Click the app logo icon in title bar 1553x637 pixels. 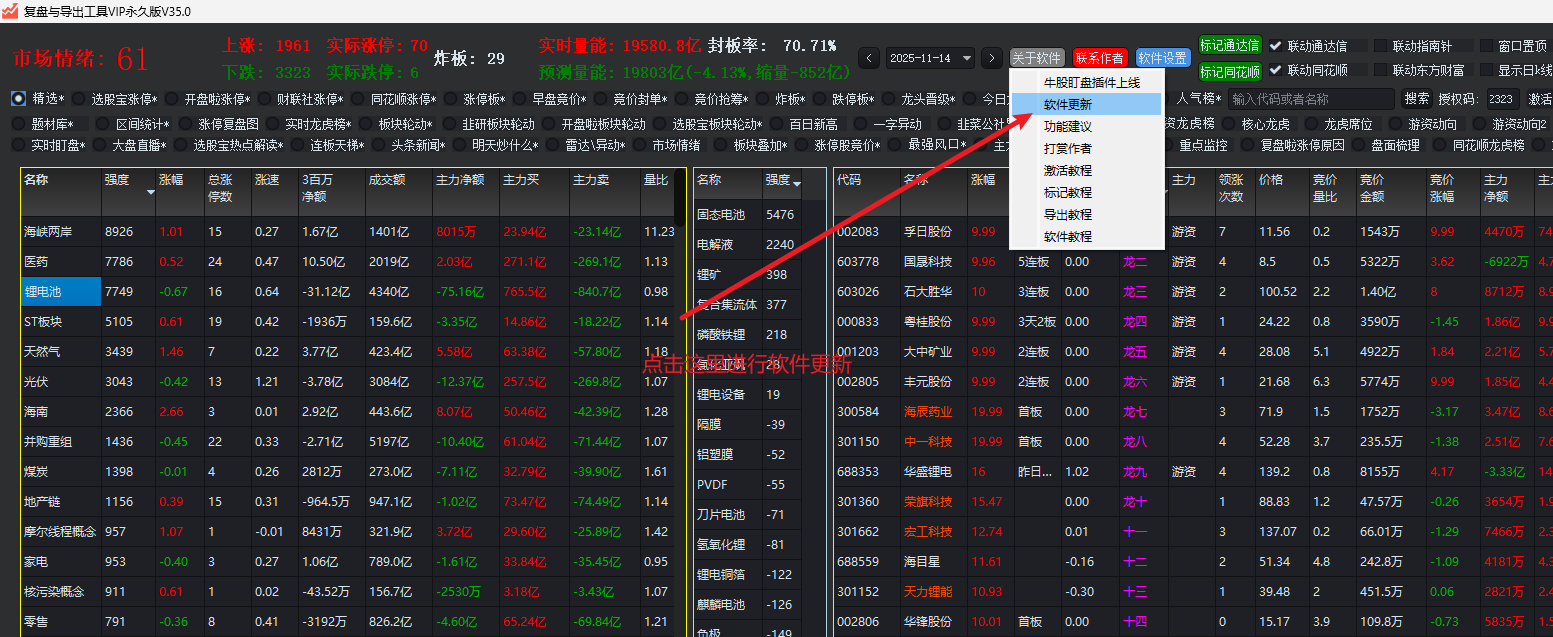click(11, 11)
